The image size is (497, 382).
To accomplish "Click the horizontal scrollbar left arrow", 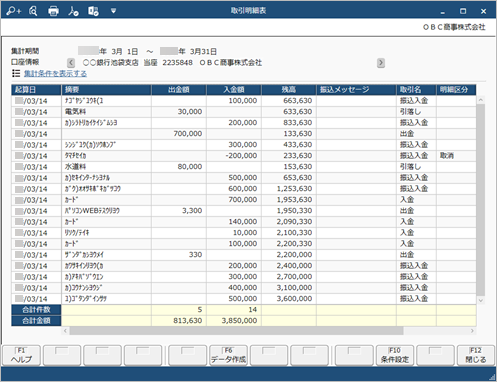I will point(65,331).
